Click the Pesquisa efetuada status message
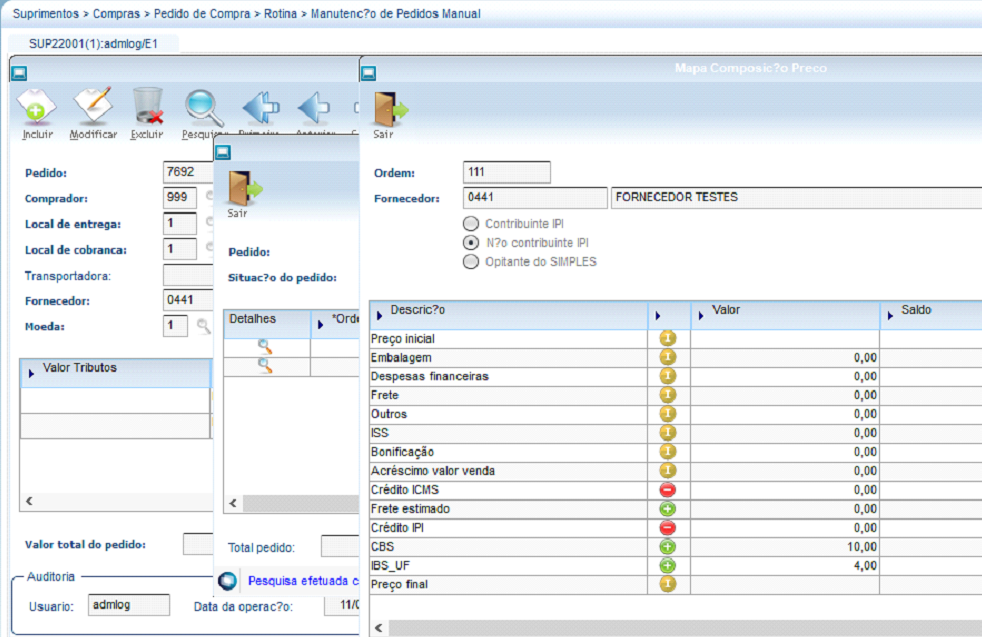Viewport: 982px width, 637px height. [x=303, y=581]
